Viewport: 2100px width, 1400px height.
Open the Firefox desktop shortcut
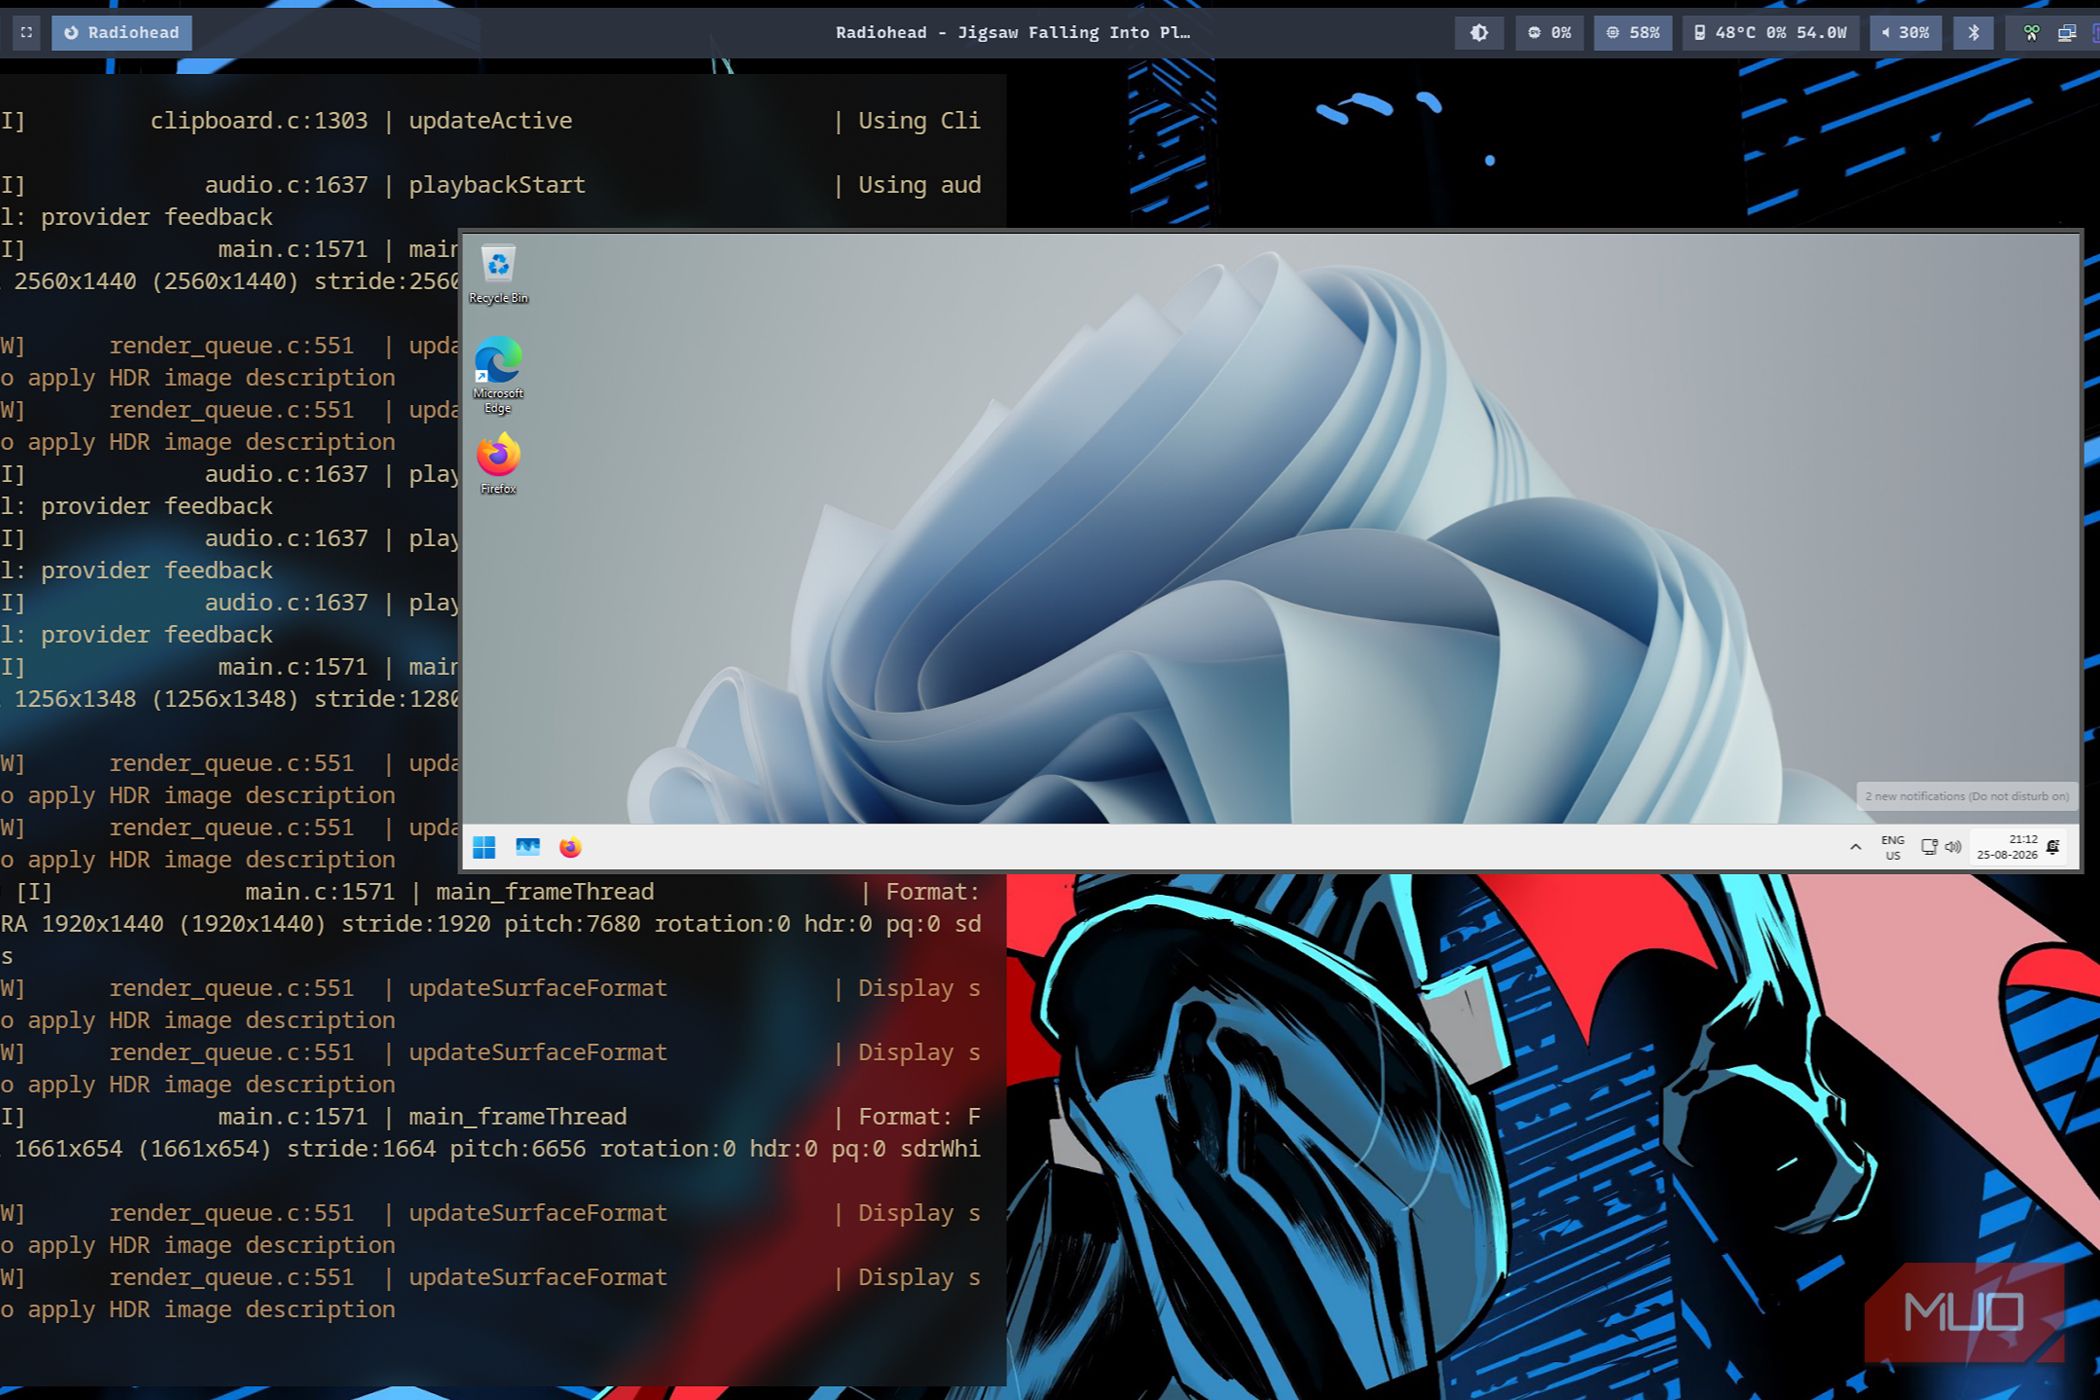[x=498, y=463]
